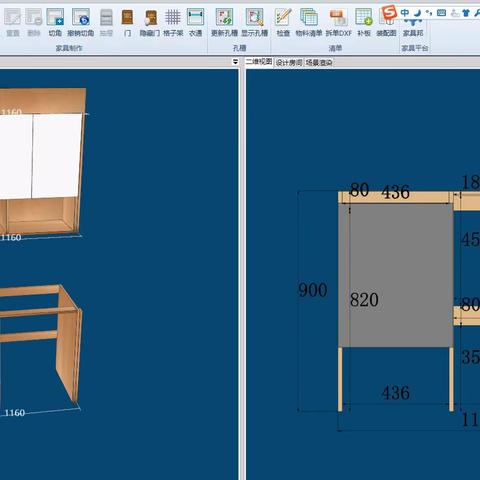Add a door with the 门 tool
The height and width of the screenshot is (480, 480).
[x=127, y=22]
